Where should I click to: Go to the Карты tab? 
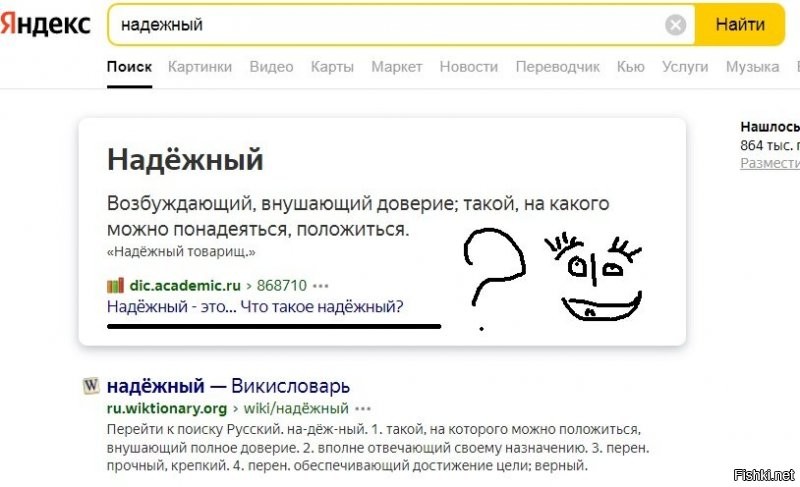point(332,67)
